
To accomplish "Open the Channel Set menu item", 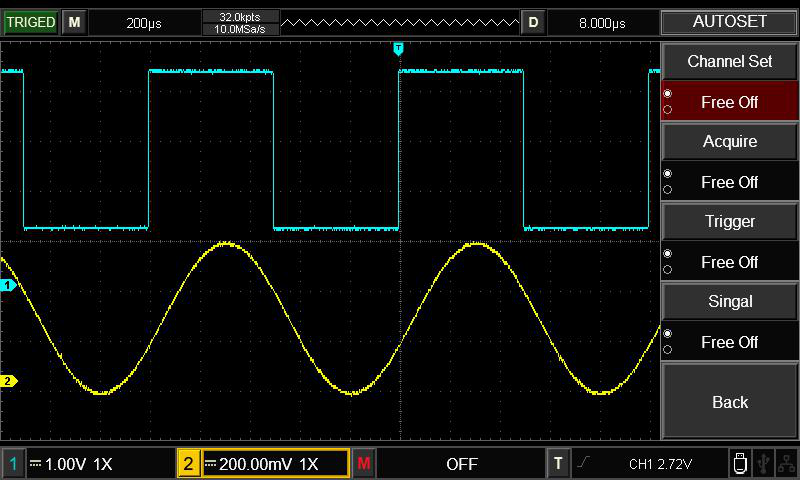I will 730,61.
